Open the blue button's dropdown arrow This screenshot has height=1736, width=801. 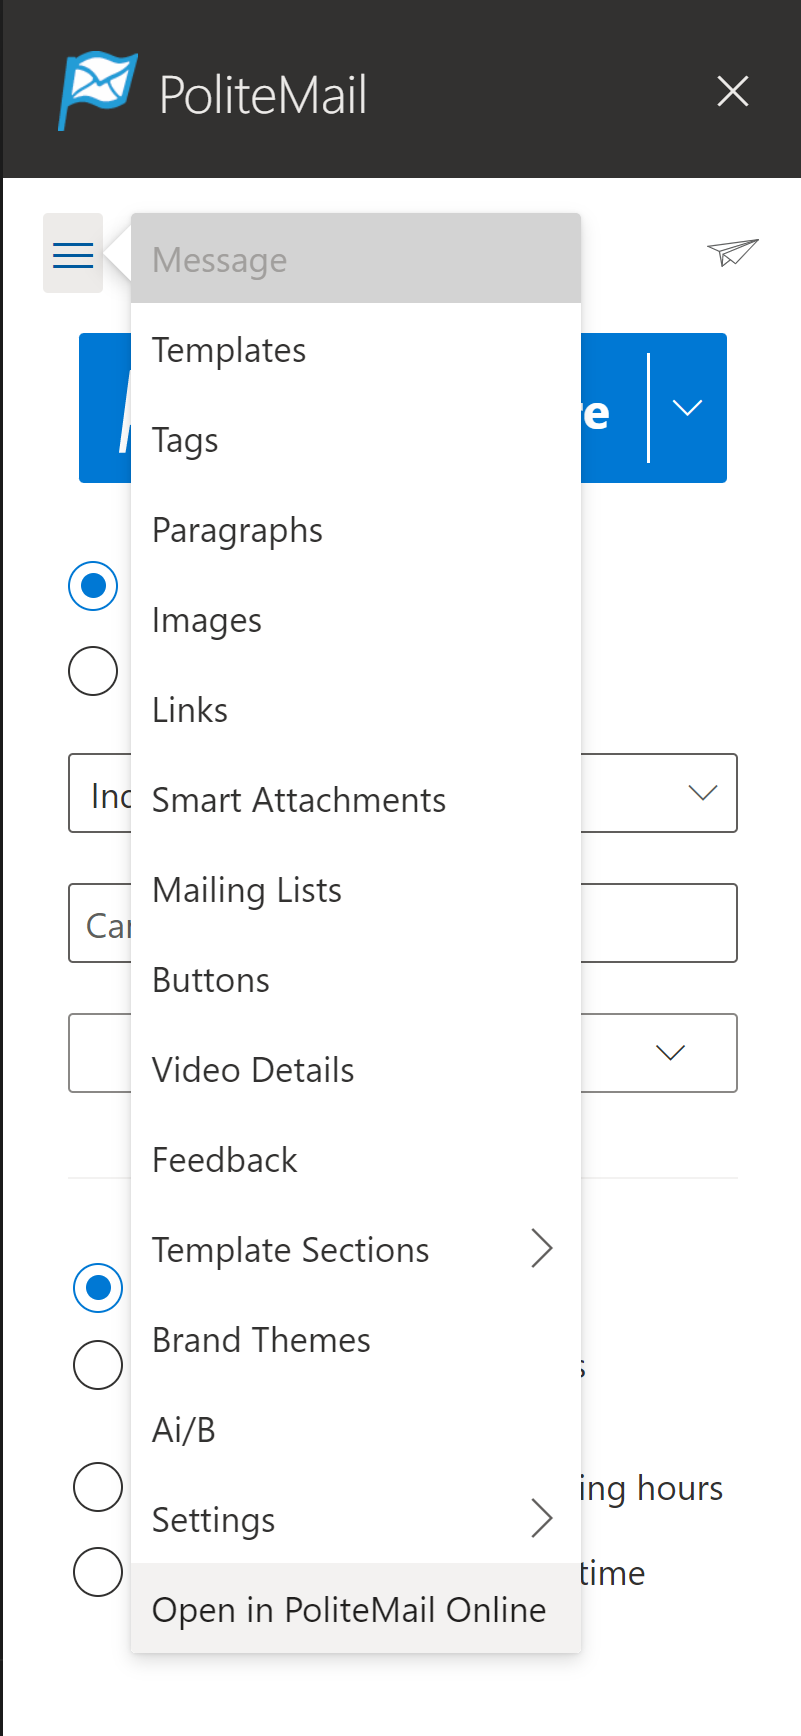click(x=687, y=408)
